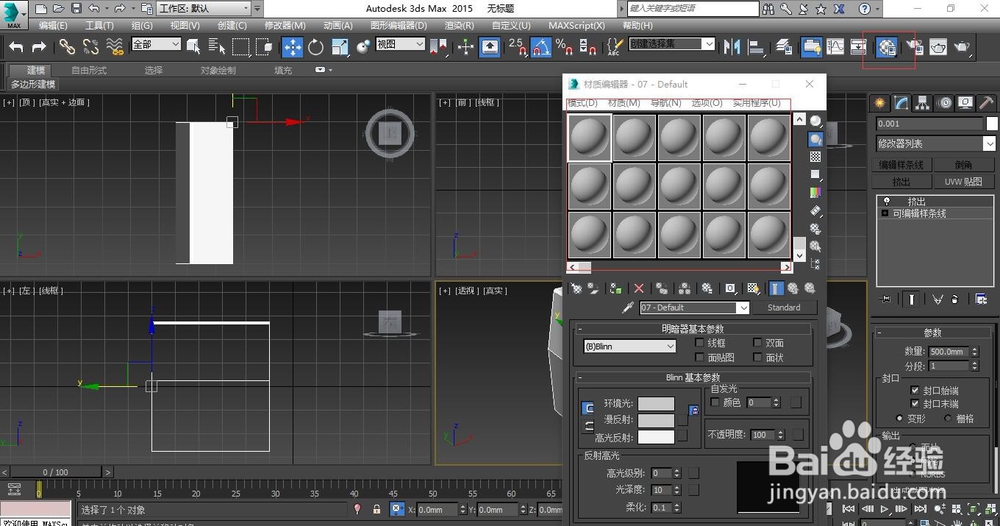This screenshot has width=1000, height=526.
Task: Open Render Setup teapot icon
Action: click(x=915, y=47)
